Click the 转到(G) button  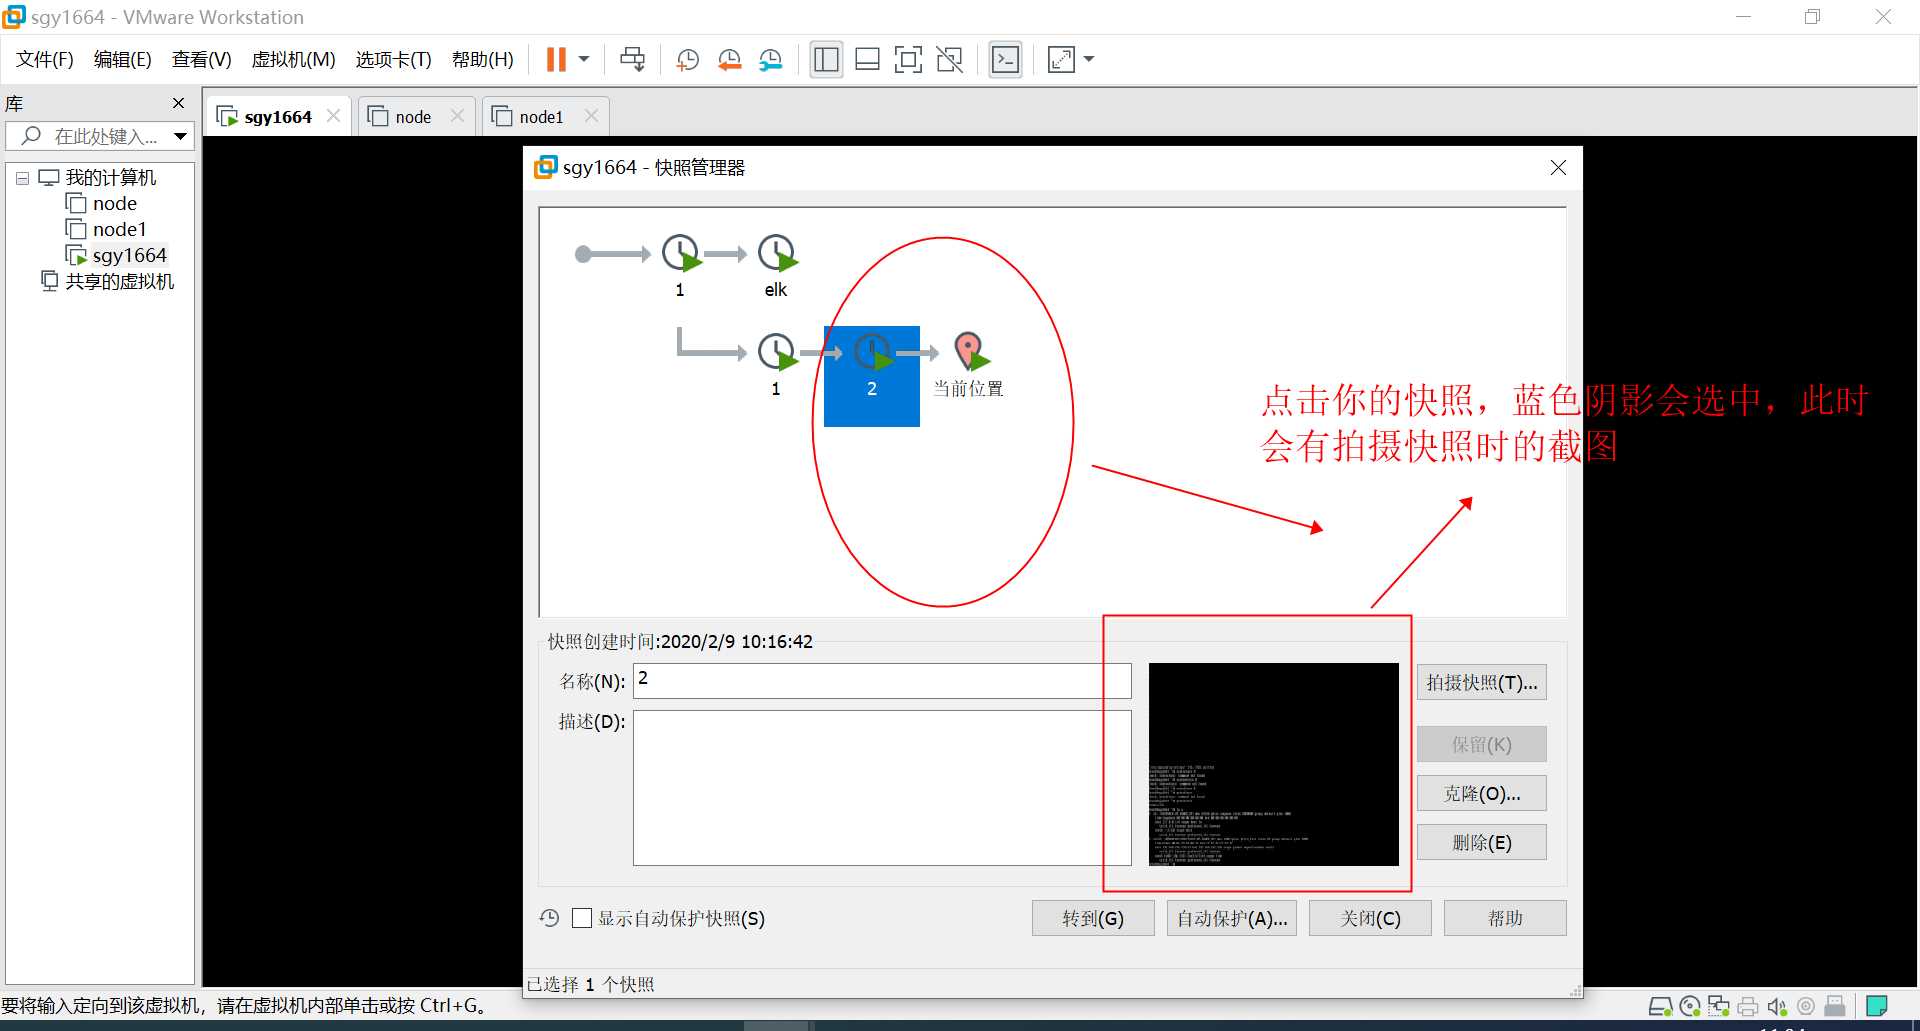coord(1093,918)
